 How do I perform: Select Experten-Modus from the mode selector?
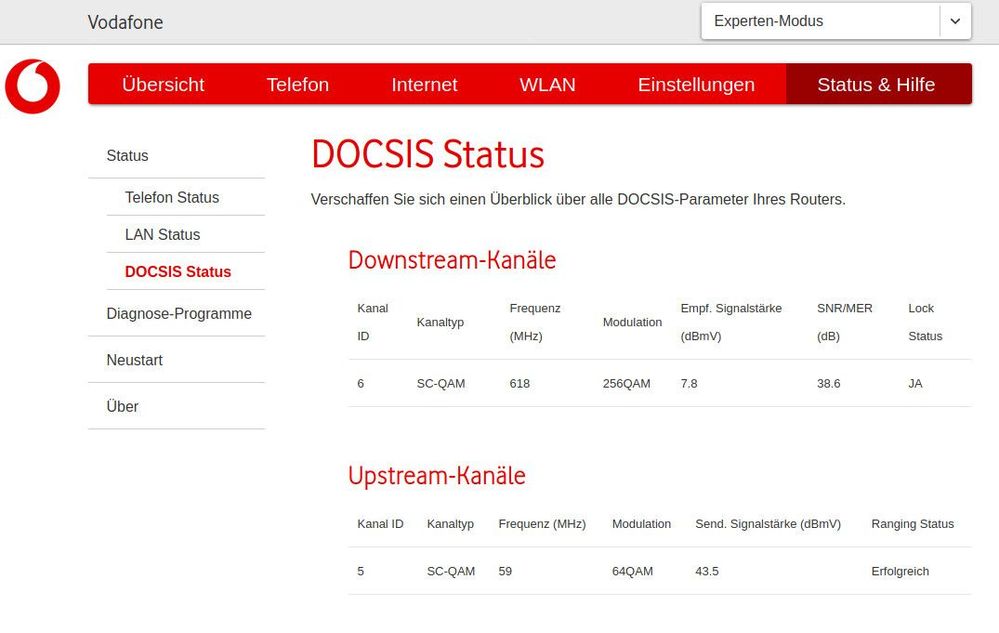coord(800,20)
